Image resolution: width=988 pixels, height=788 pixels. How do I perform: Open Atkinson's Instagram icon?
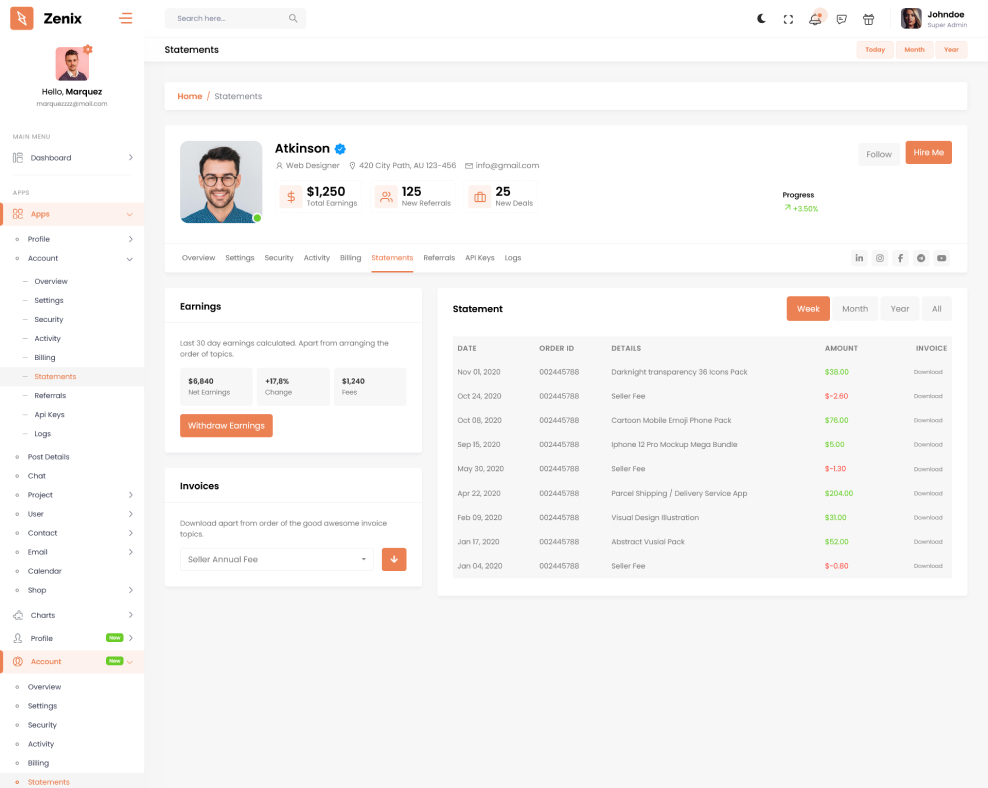click(880, 258)
